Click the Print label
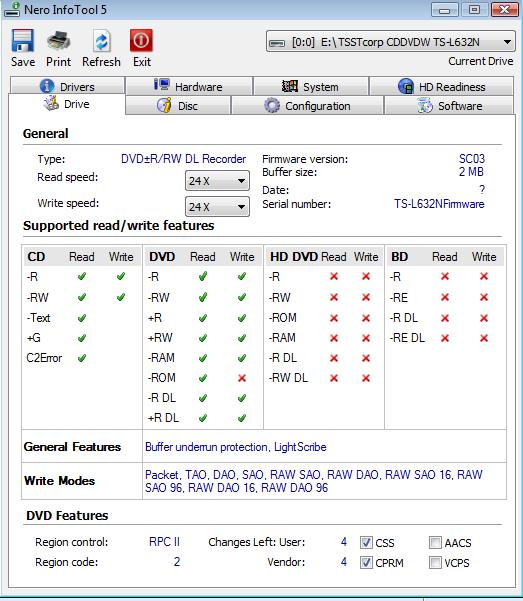 [58, 62]
